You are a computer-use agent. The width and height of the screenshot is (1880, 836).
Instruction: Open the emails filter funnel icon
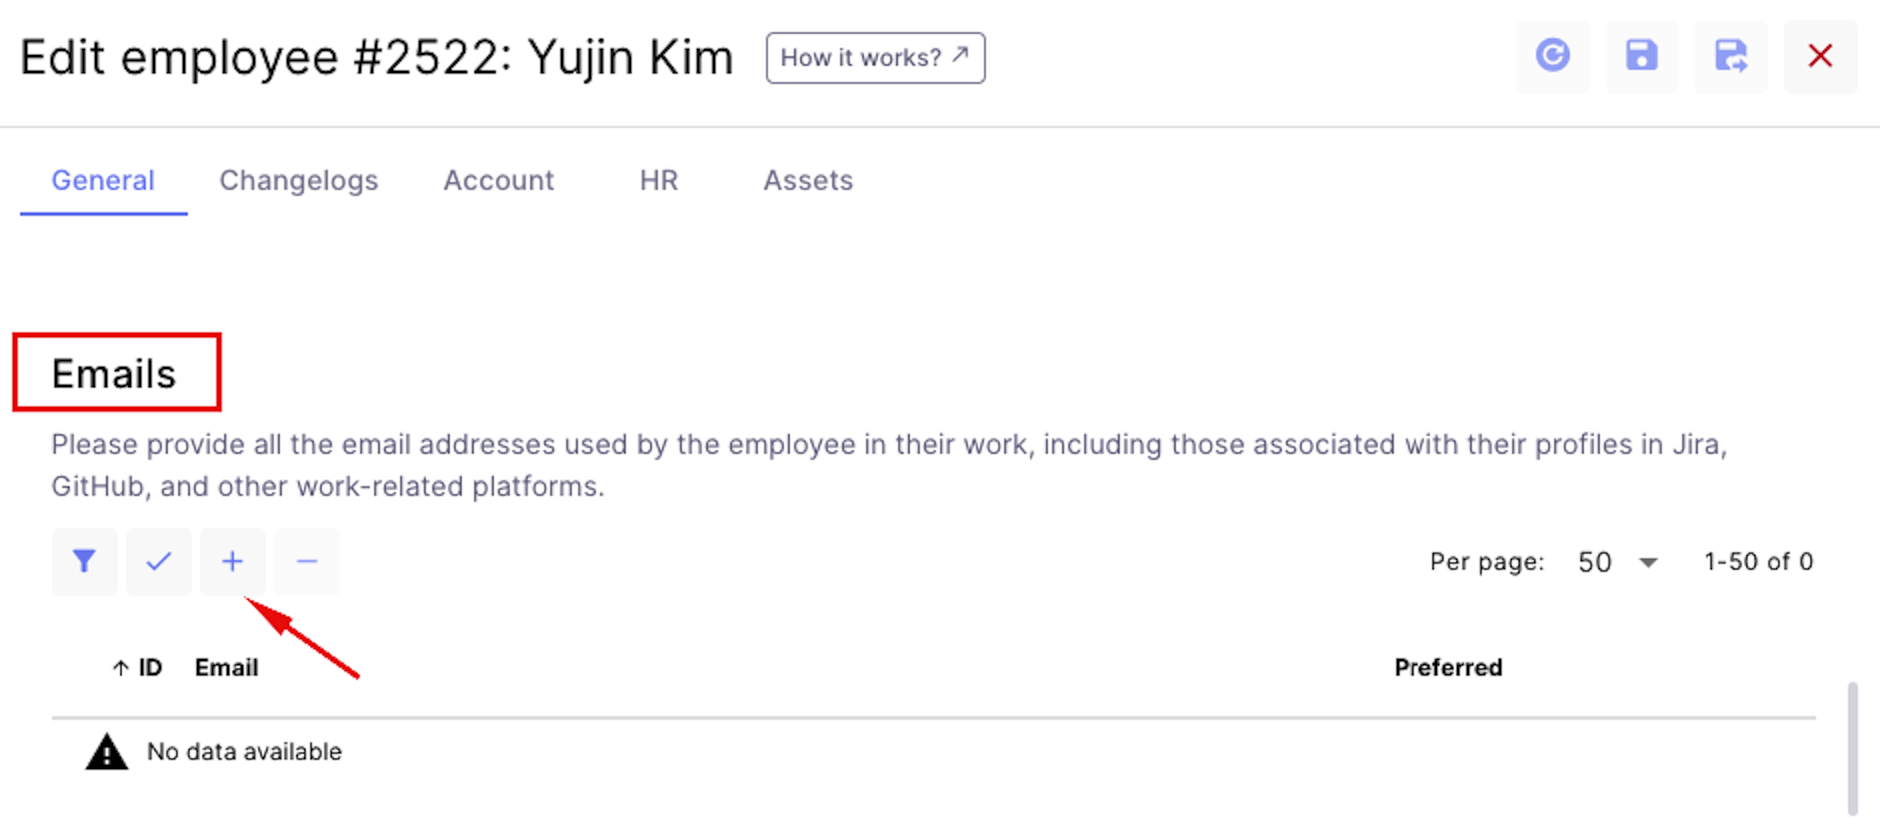tap(85, 561)
